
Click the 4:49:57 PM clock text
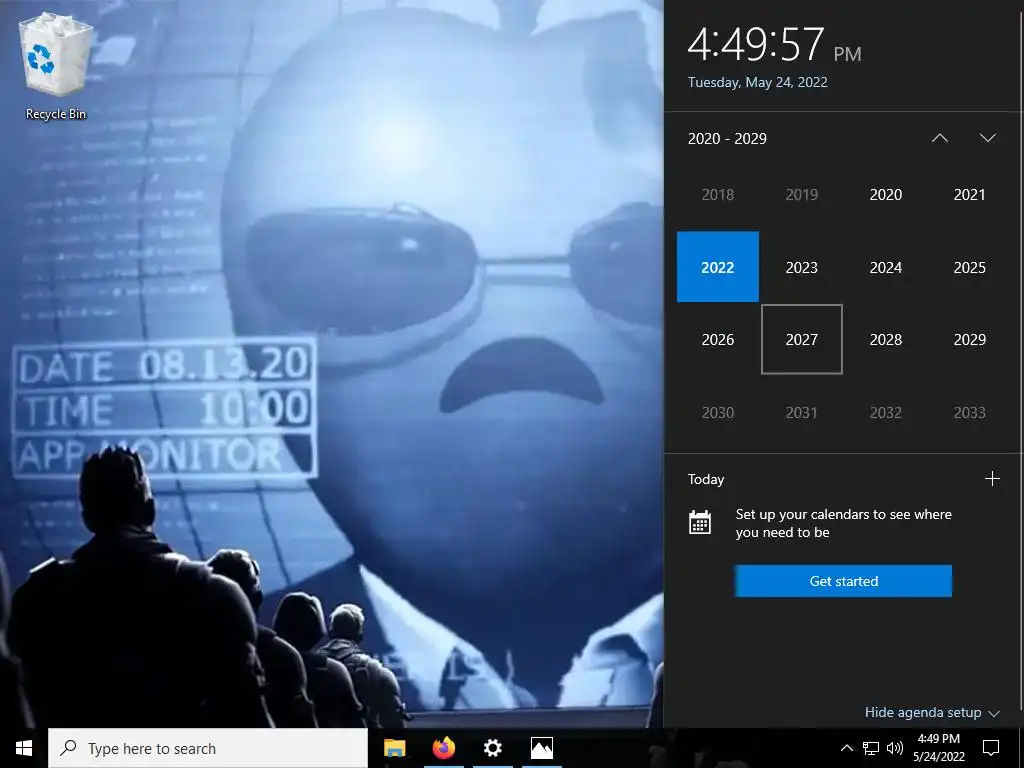click(x=775, y=44)
